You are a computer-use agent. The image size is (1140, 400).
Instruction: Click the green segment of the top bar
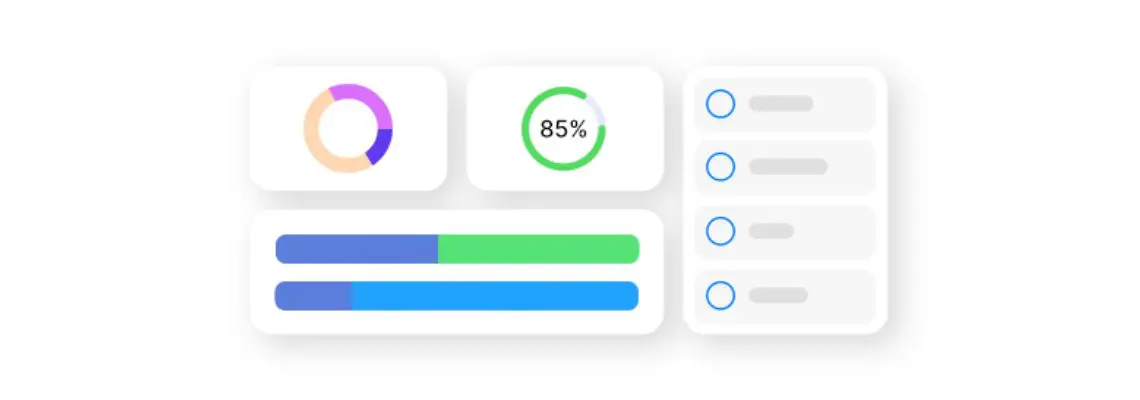click(538, 249)
